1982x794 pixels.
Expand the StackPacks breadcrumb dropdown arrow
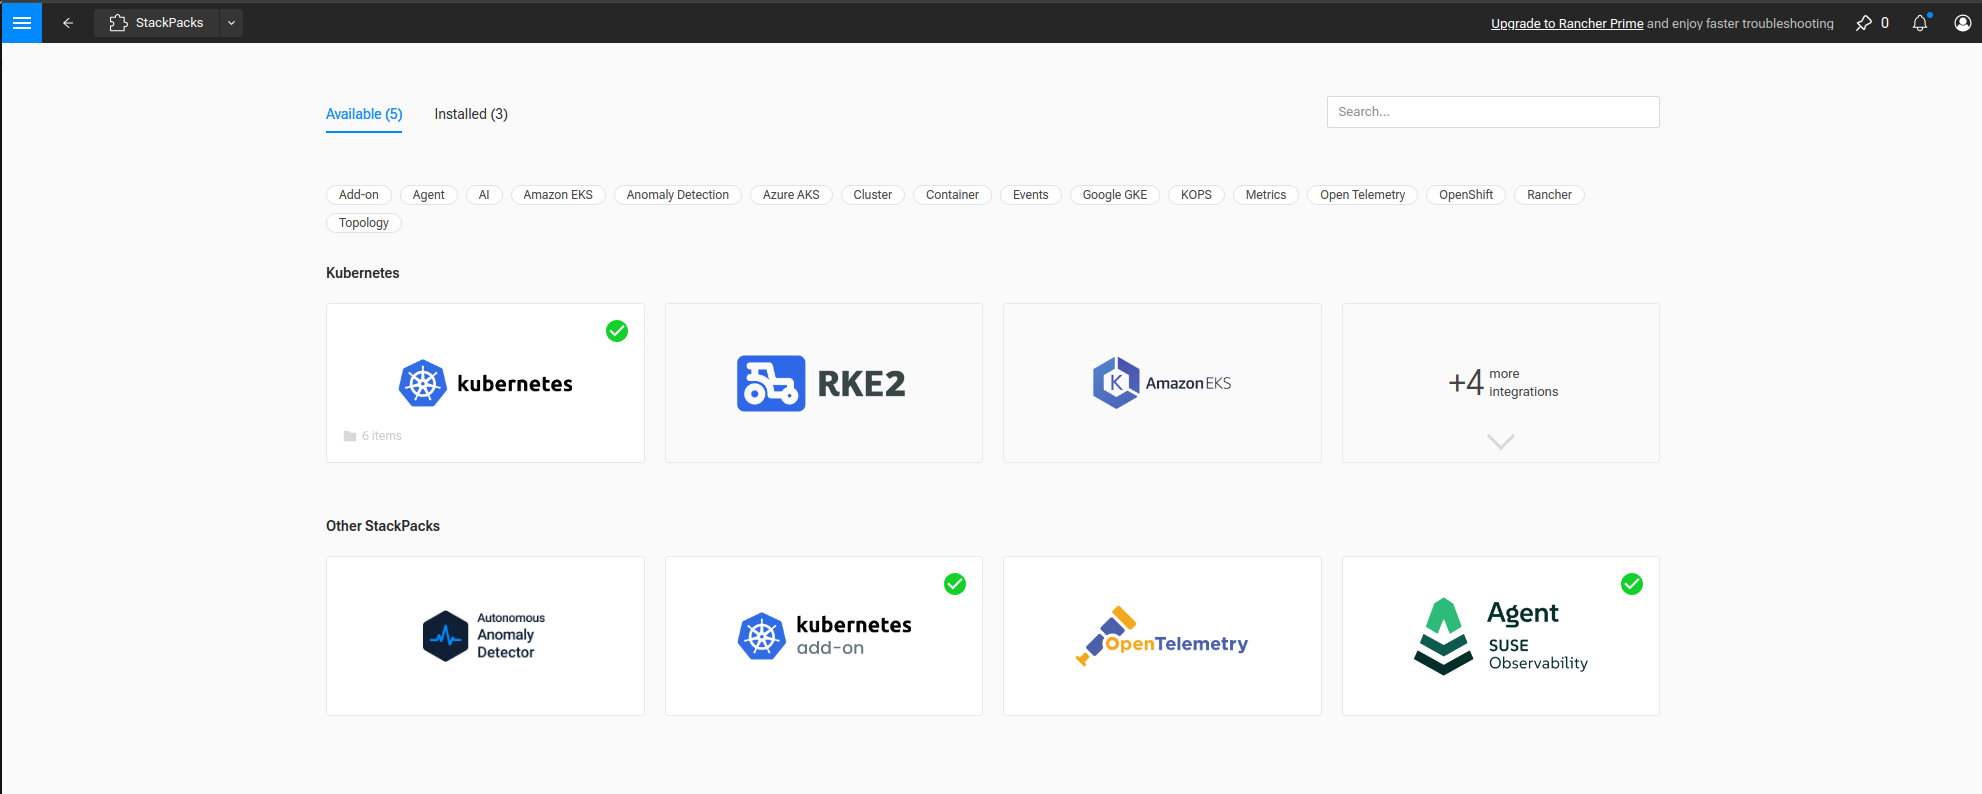(x=231, y=23)
